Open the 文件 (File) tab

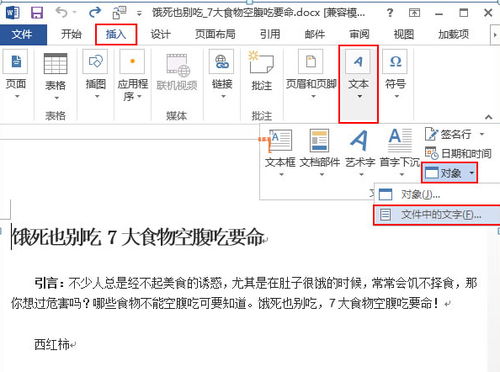23,34
